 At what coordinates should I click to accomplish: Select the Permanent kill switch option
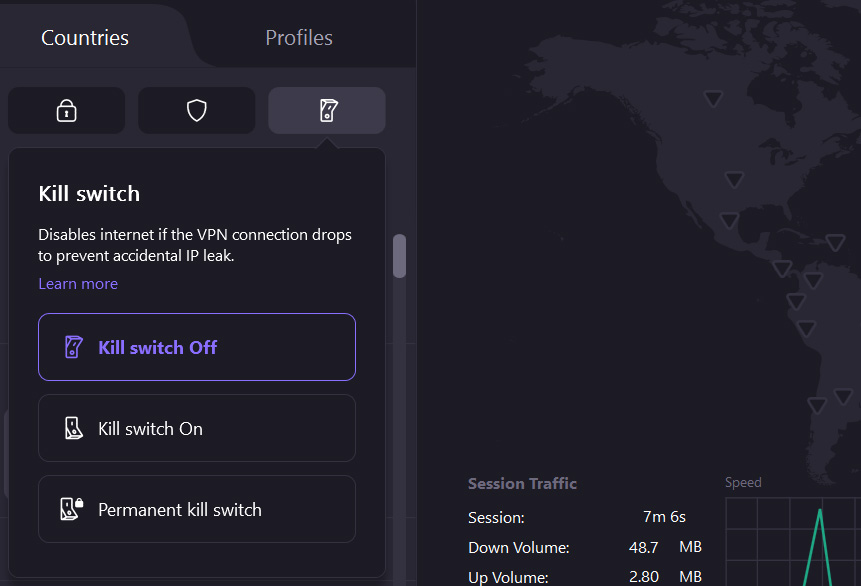tap(196, 508)
